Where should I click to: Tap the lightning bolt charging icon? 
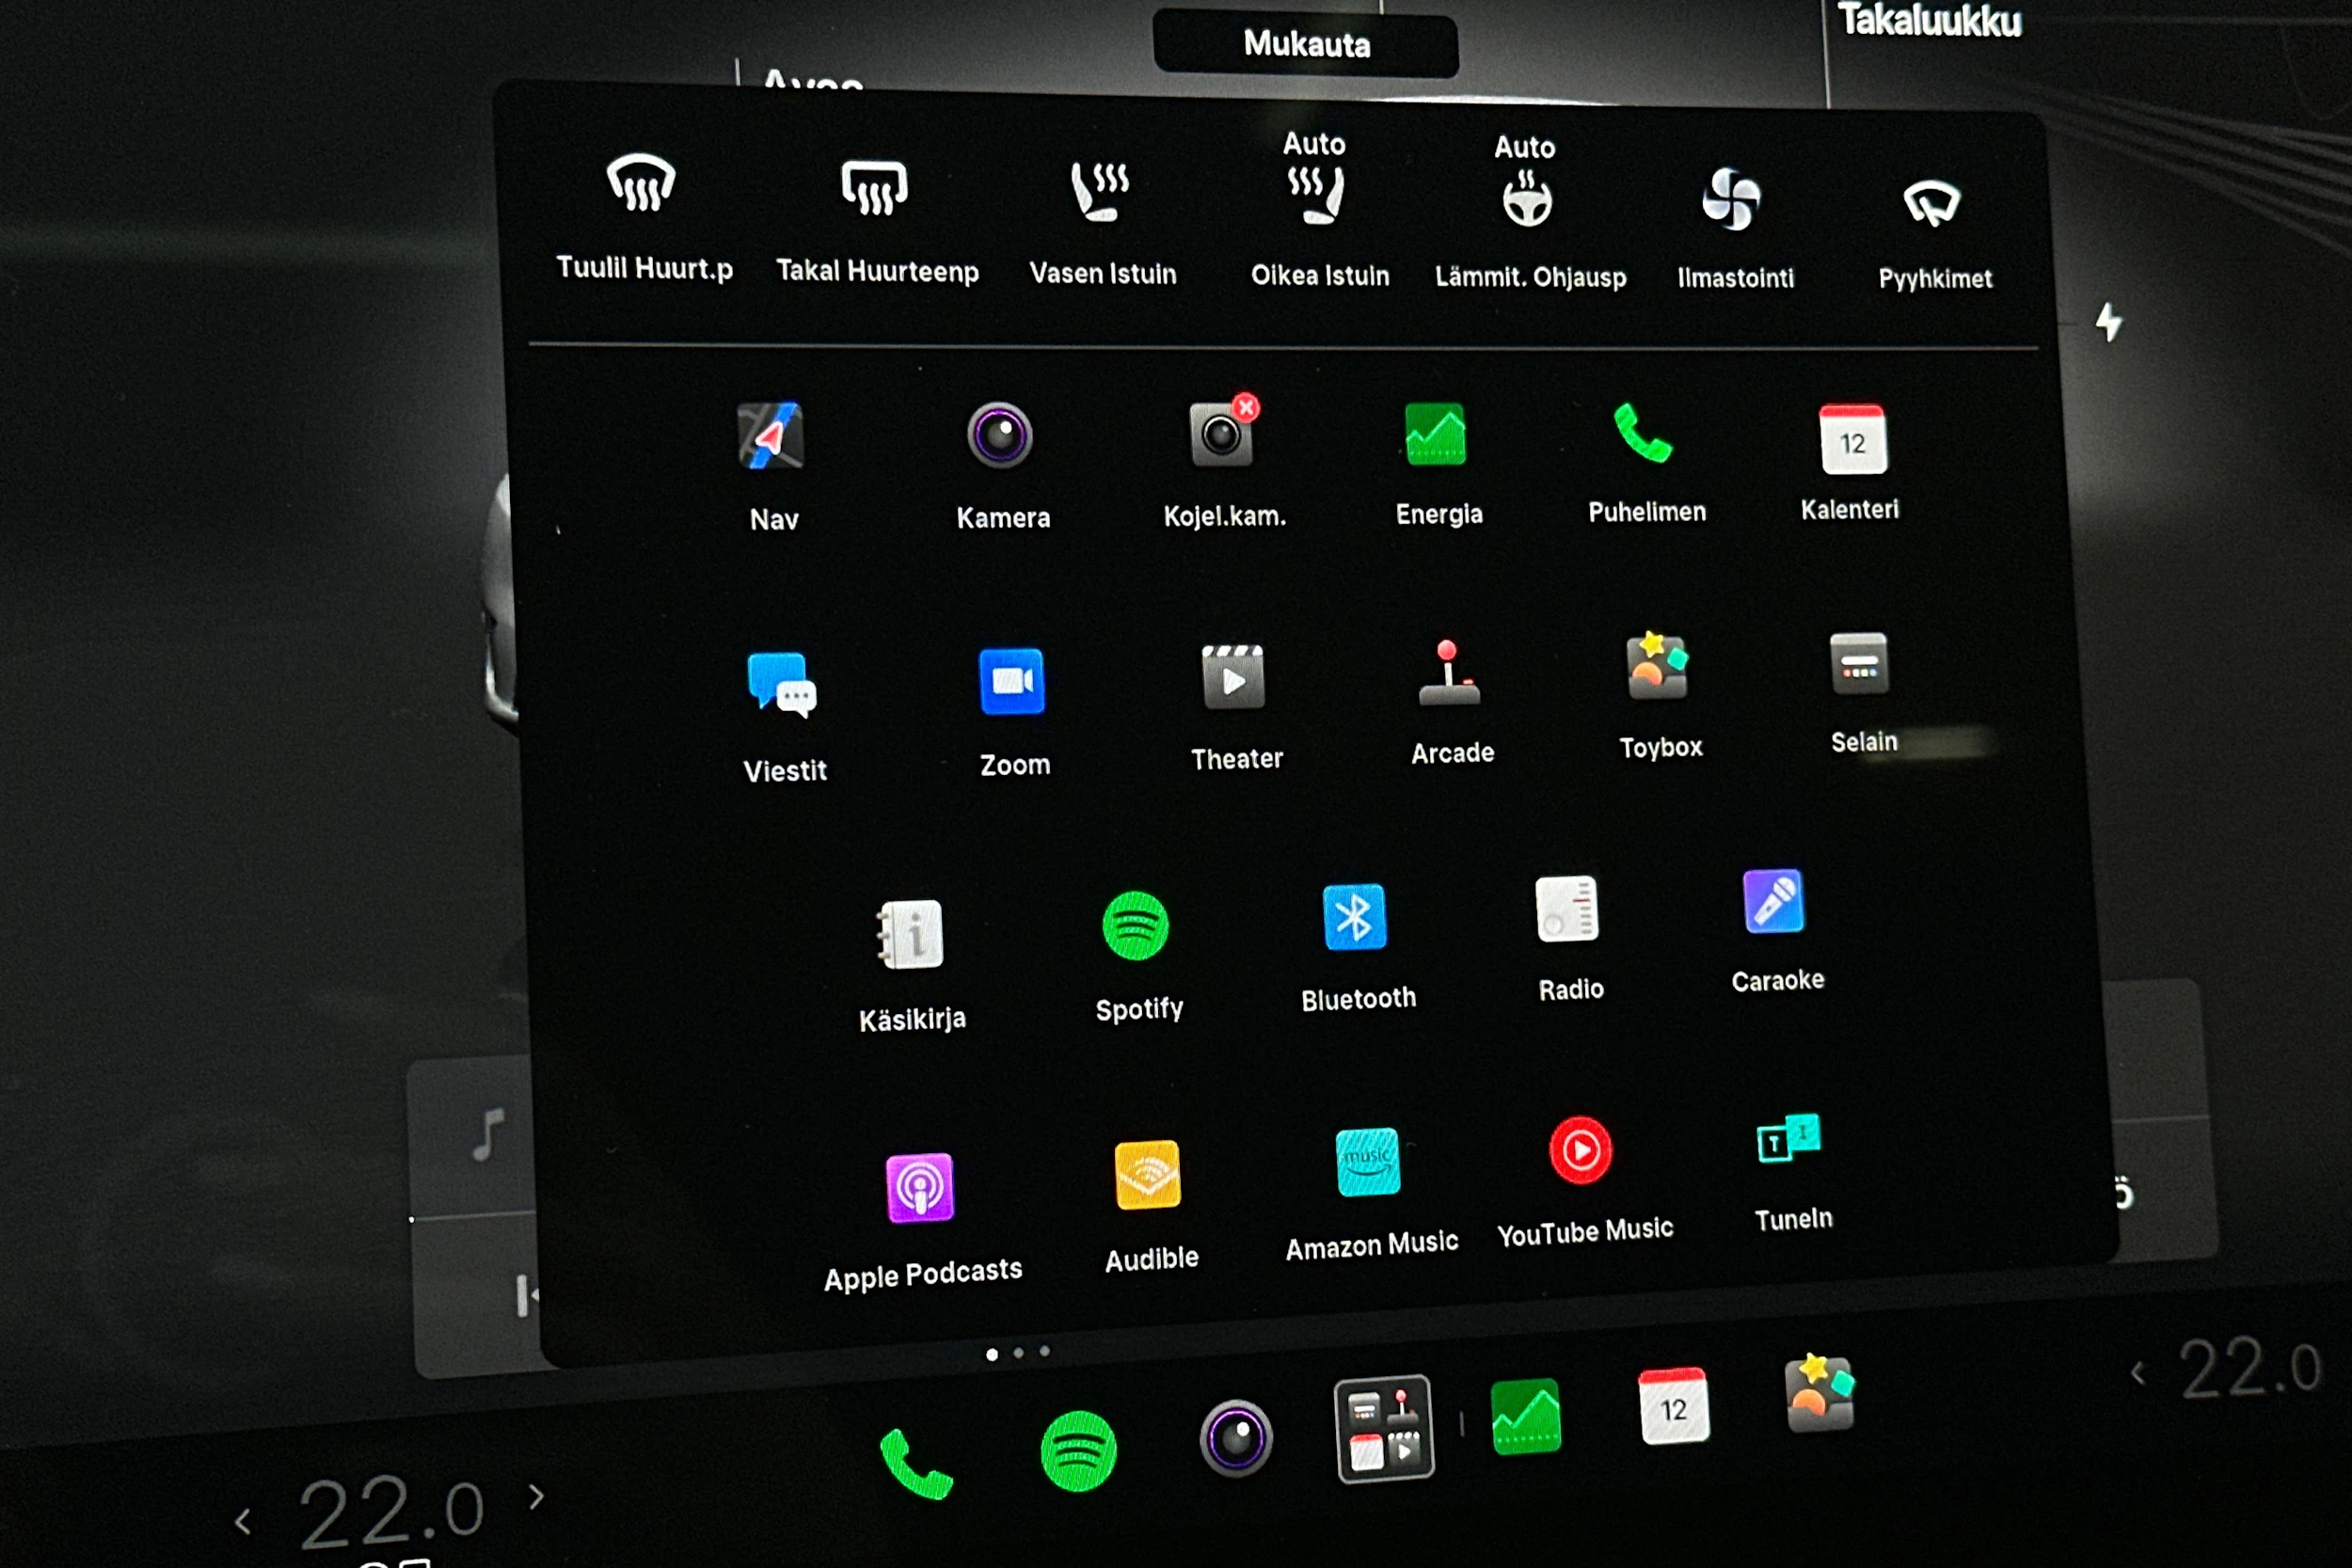2109,322
